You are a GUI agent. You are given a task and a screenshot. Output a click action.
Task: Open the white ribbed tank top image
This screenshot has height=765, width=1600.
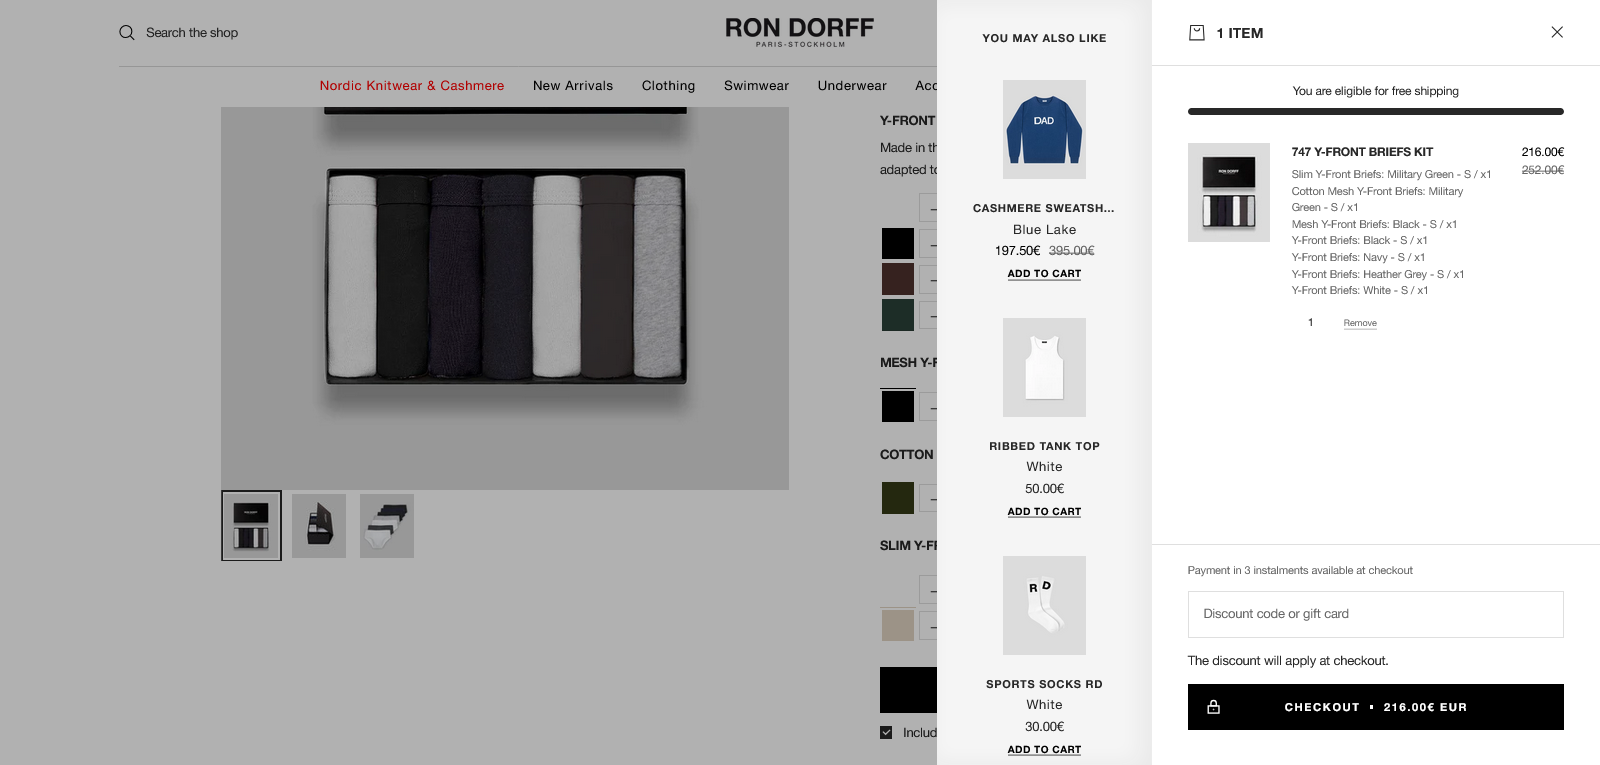pos(1044,367)
